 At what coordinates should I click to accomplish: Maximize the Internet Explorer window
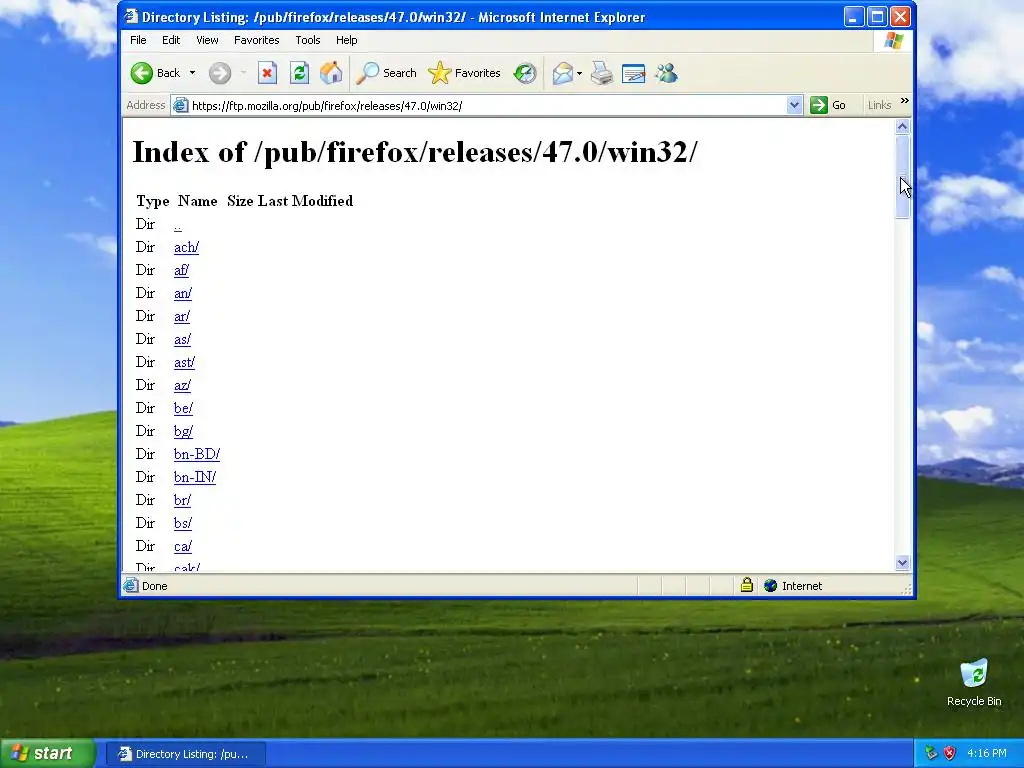click(877, 17)
